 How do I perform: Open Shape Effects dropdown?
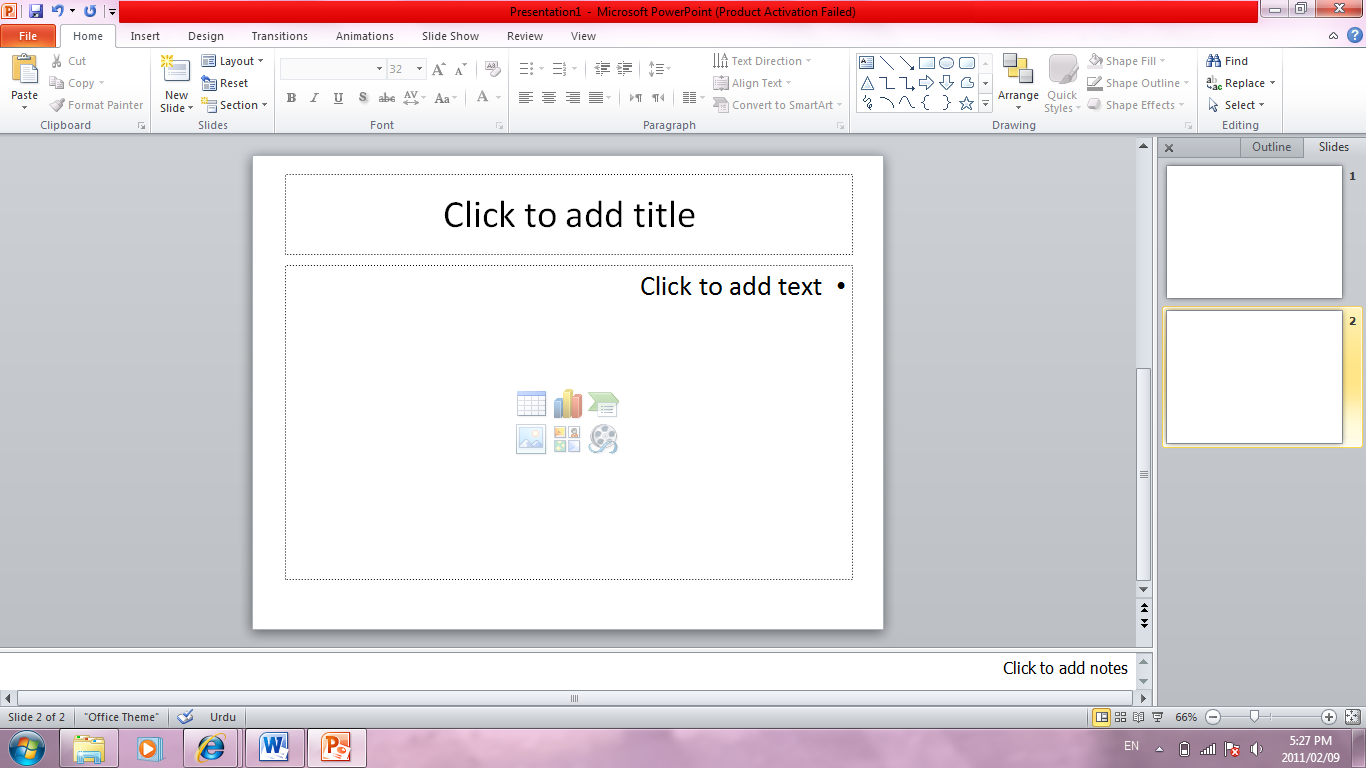pos(1137,105)
